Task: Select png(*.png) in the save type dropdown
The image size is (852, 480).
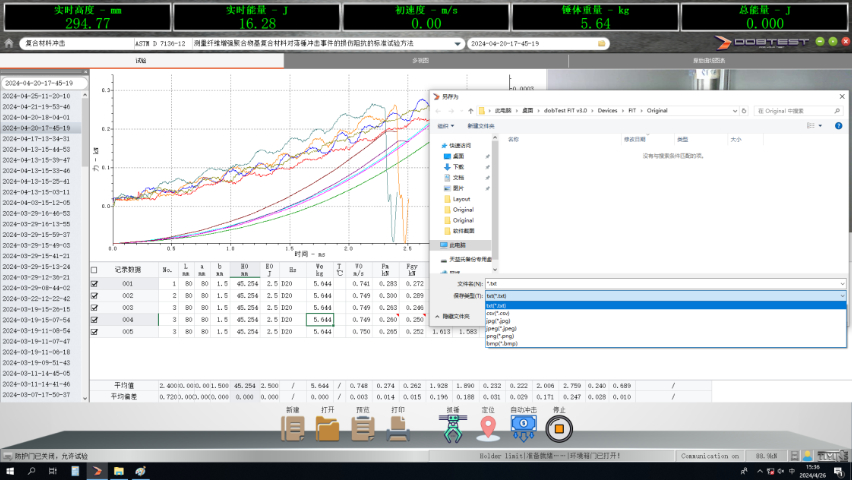Action: click(500, 336)
